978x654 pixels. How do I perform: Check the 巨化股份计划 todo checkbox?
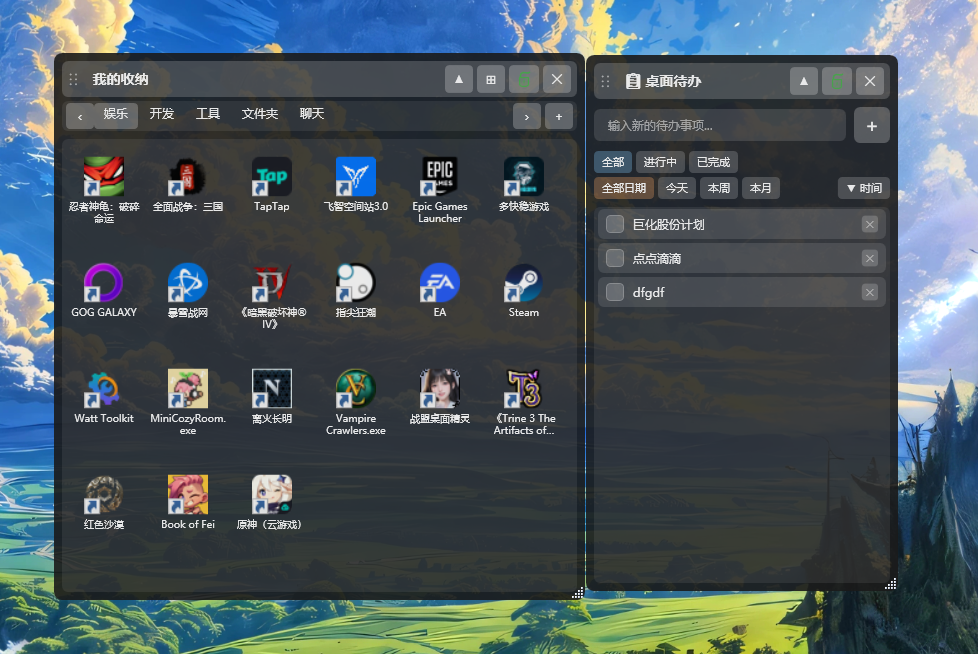click(x=615, y=224)
